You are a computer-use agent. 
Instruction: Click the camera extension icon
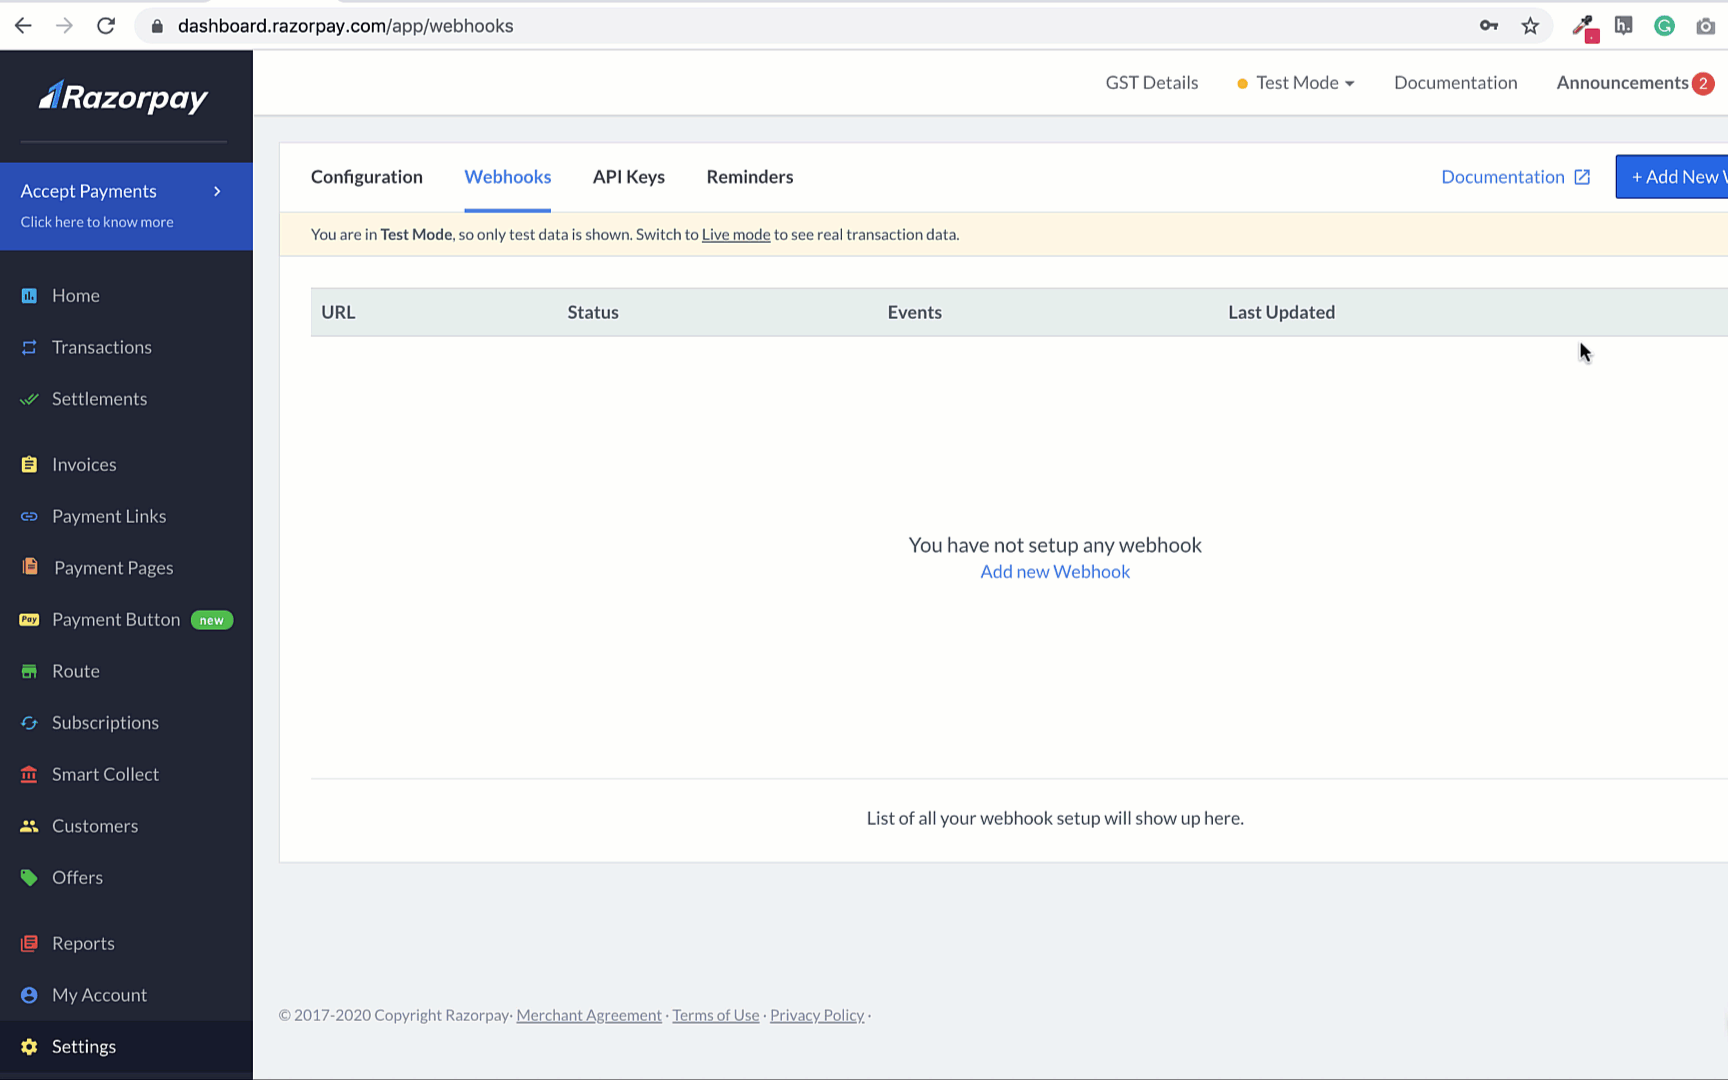point(1706,26)
